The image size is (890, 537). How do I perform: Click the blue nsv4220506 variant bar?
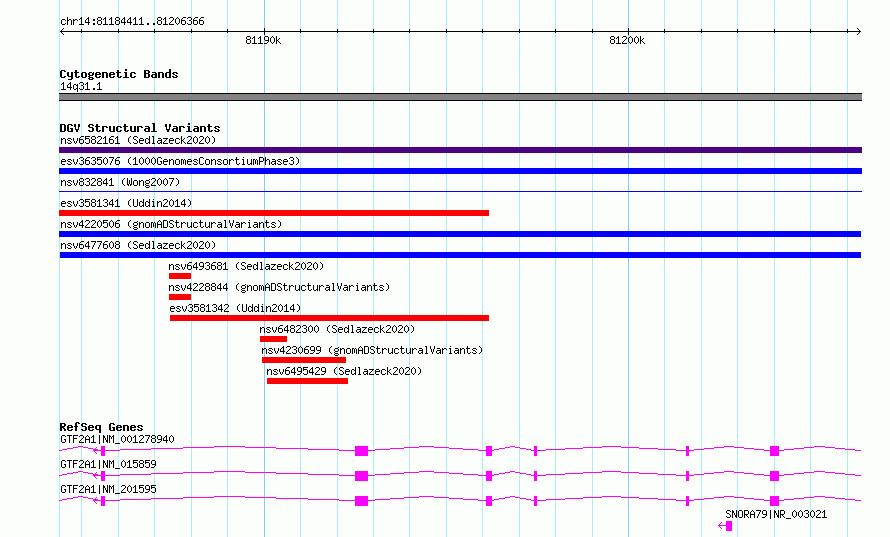coord(460,234)
